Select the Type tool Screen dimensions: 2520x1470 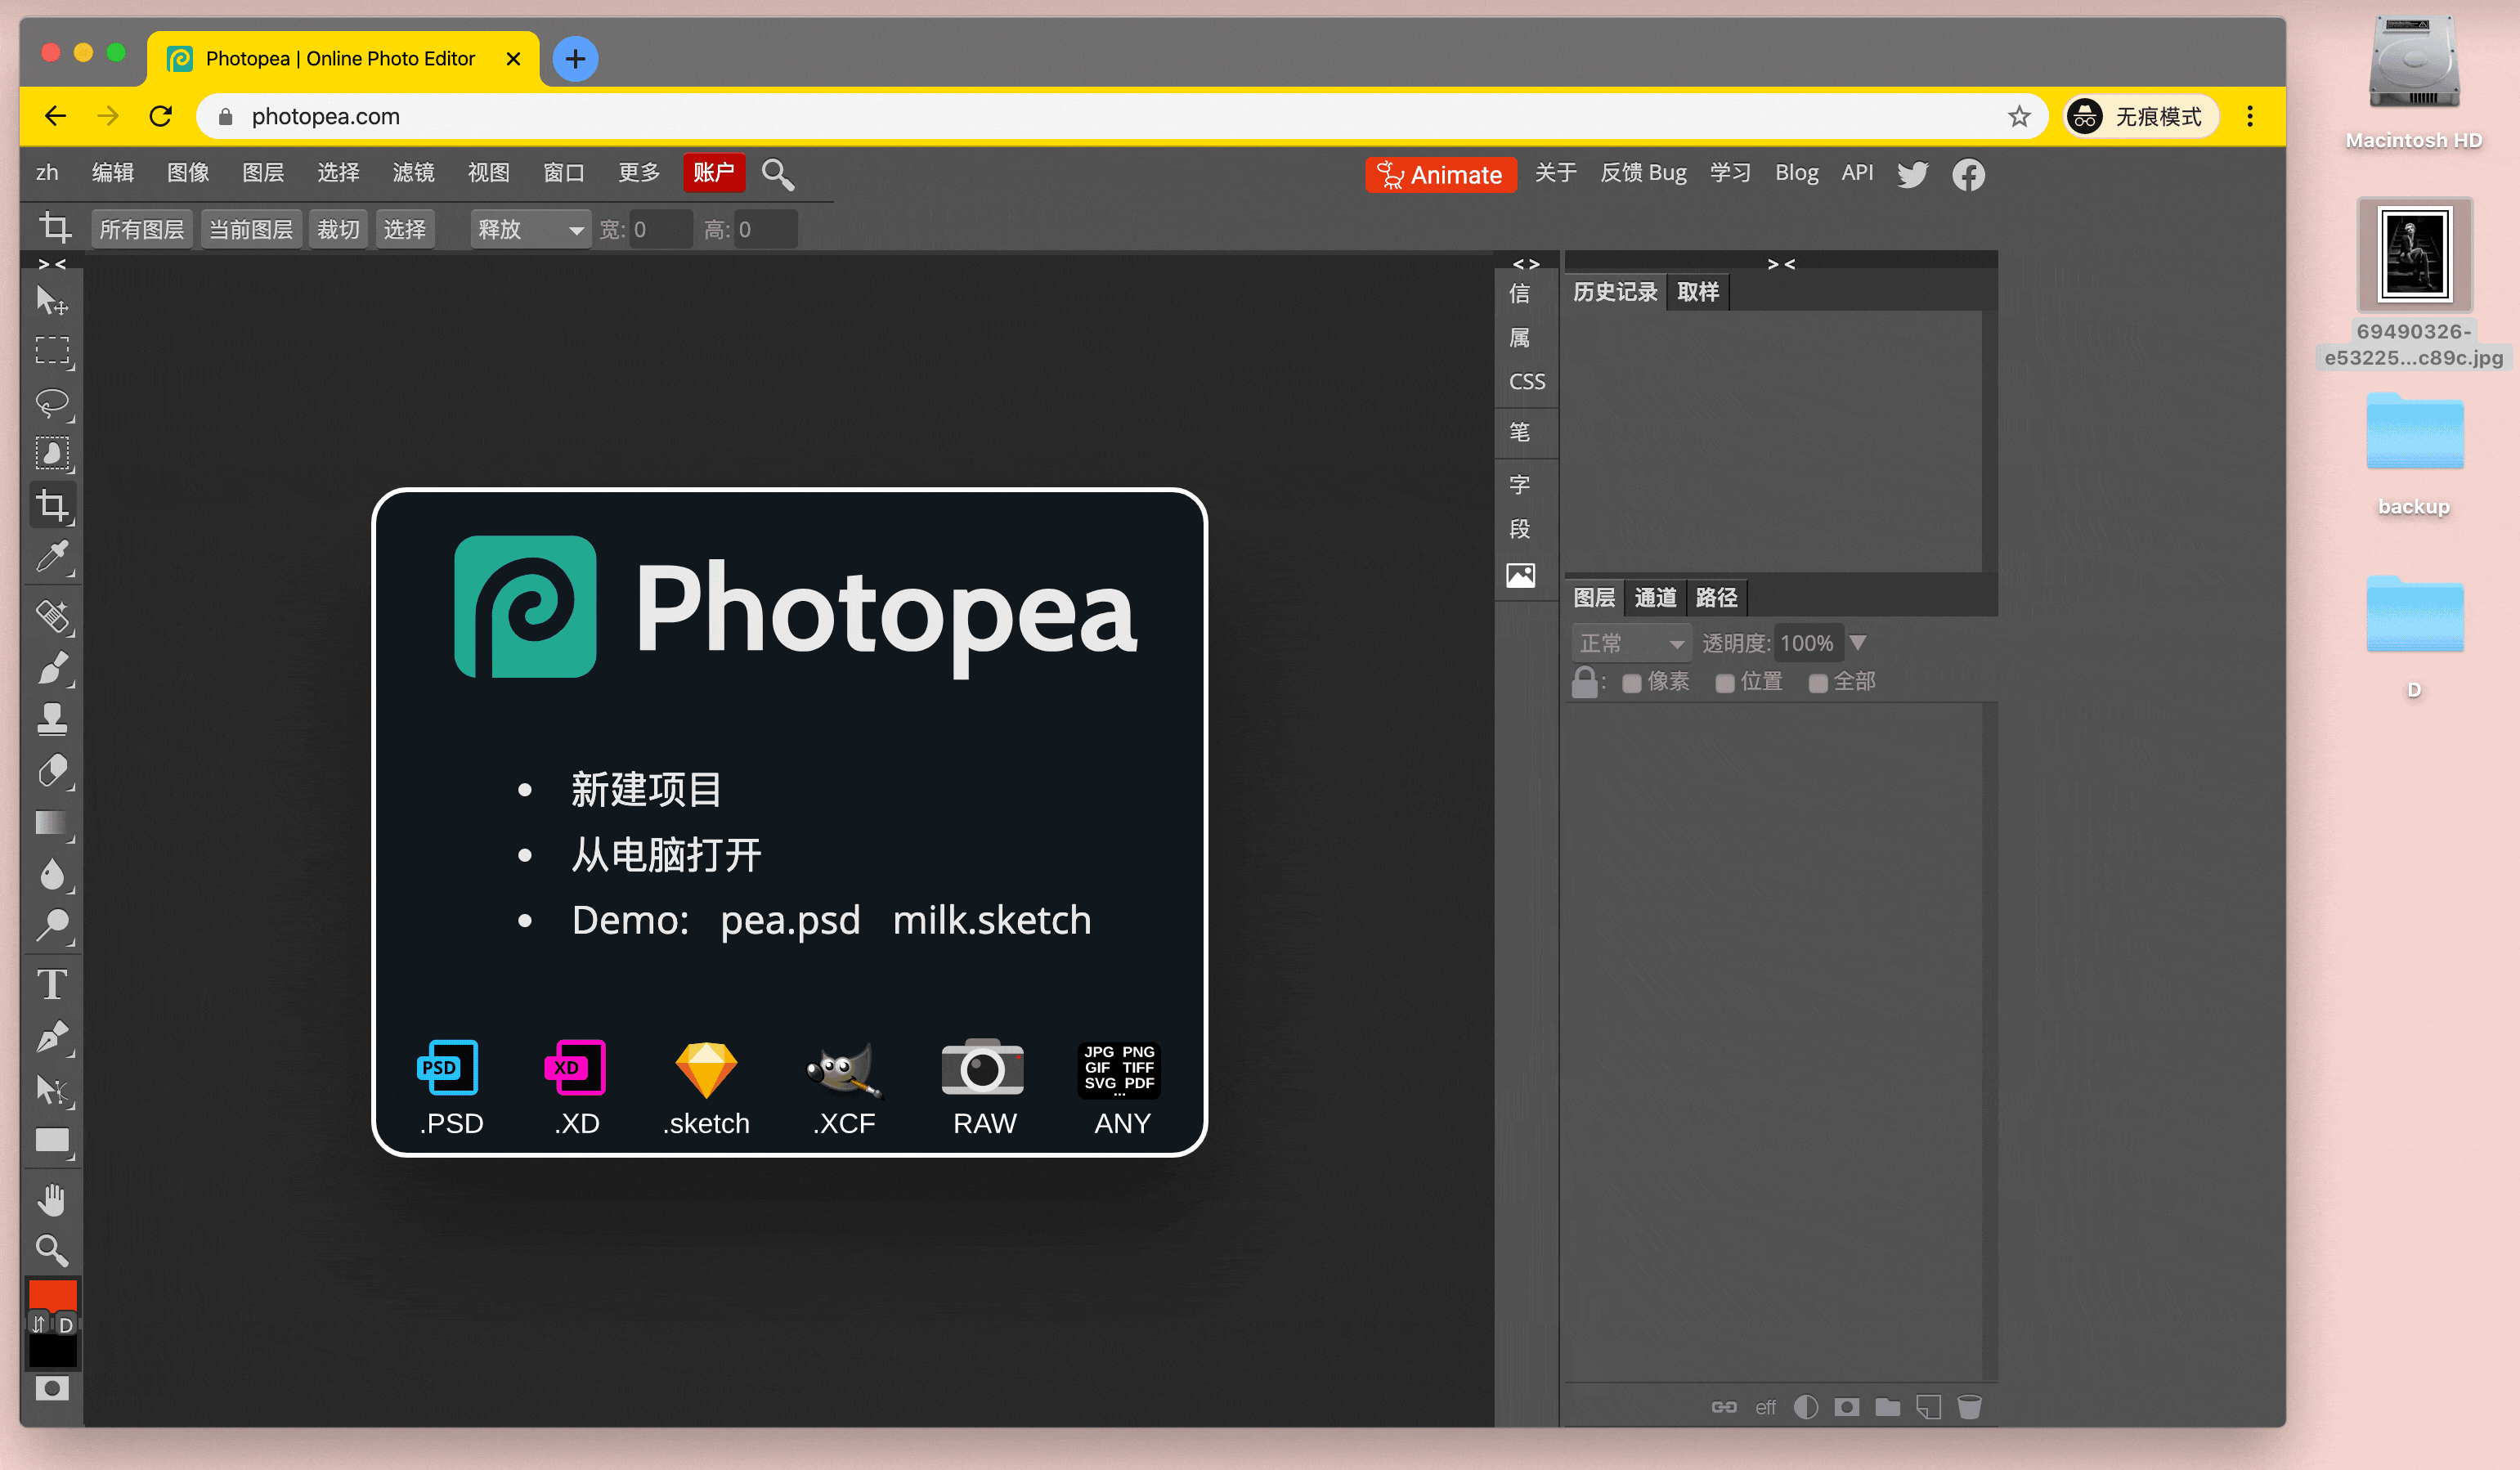[52, 985]
